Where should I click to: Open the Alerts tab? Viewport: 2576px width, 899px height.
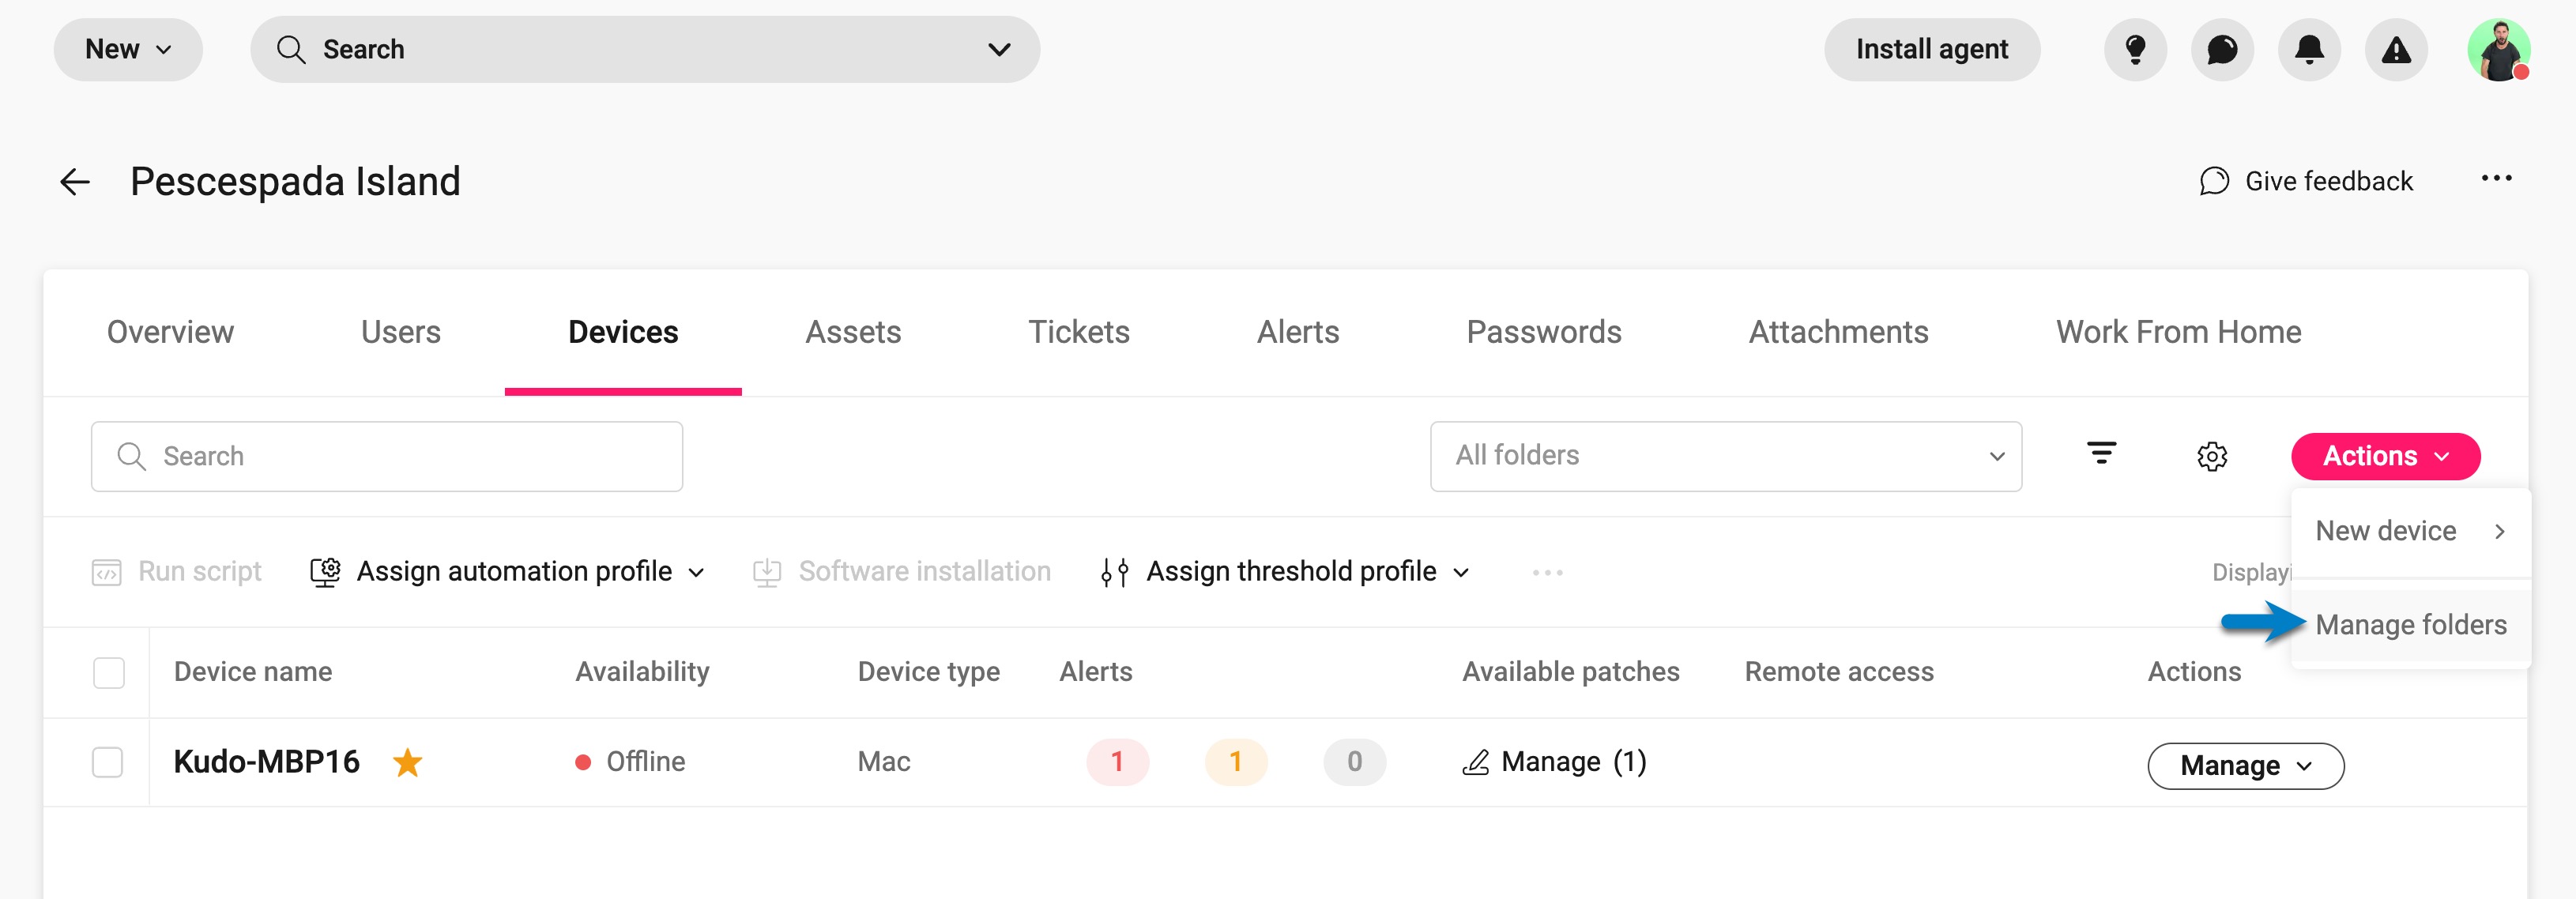[x=1297, y=332]
